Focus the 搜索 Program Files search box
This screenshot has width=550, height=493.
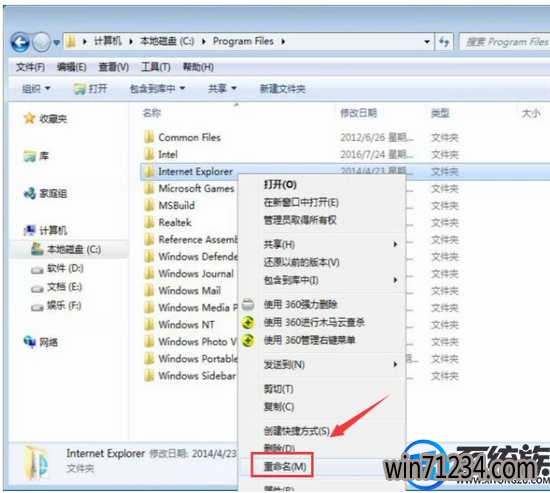tap(505, 42)
